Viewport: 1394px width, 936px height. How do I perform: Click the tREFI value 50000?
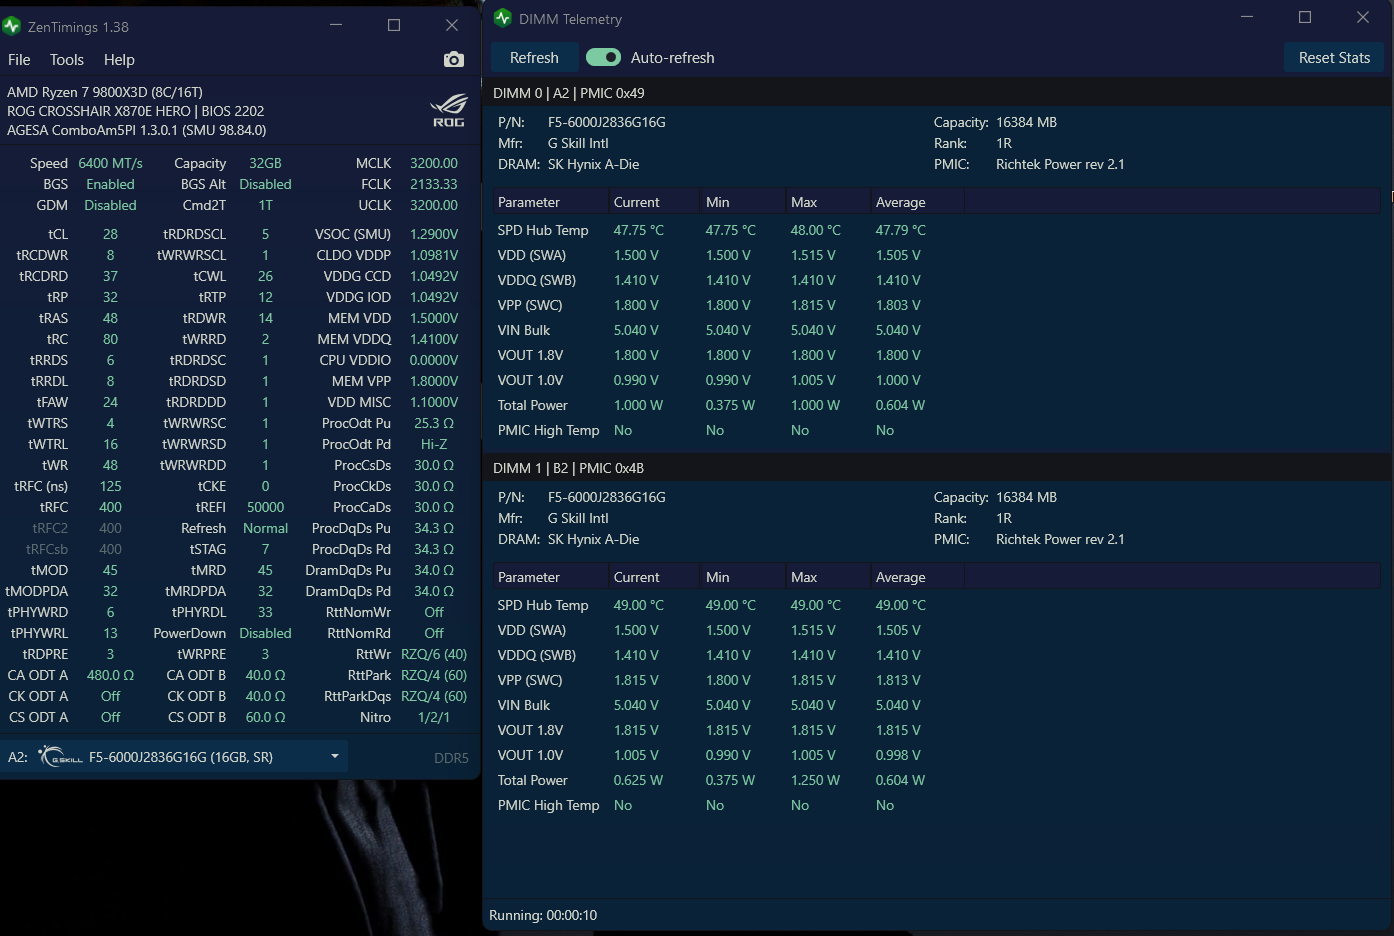point(265,507)
